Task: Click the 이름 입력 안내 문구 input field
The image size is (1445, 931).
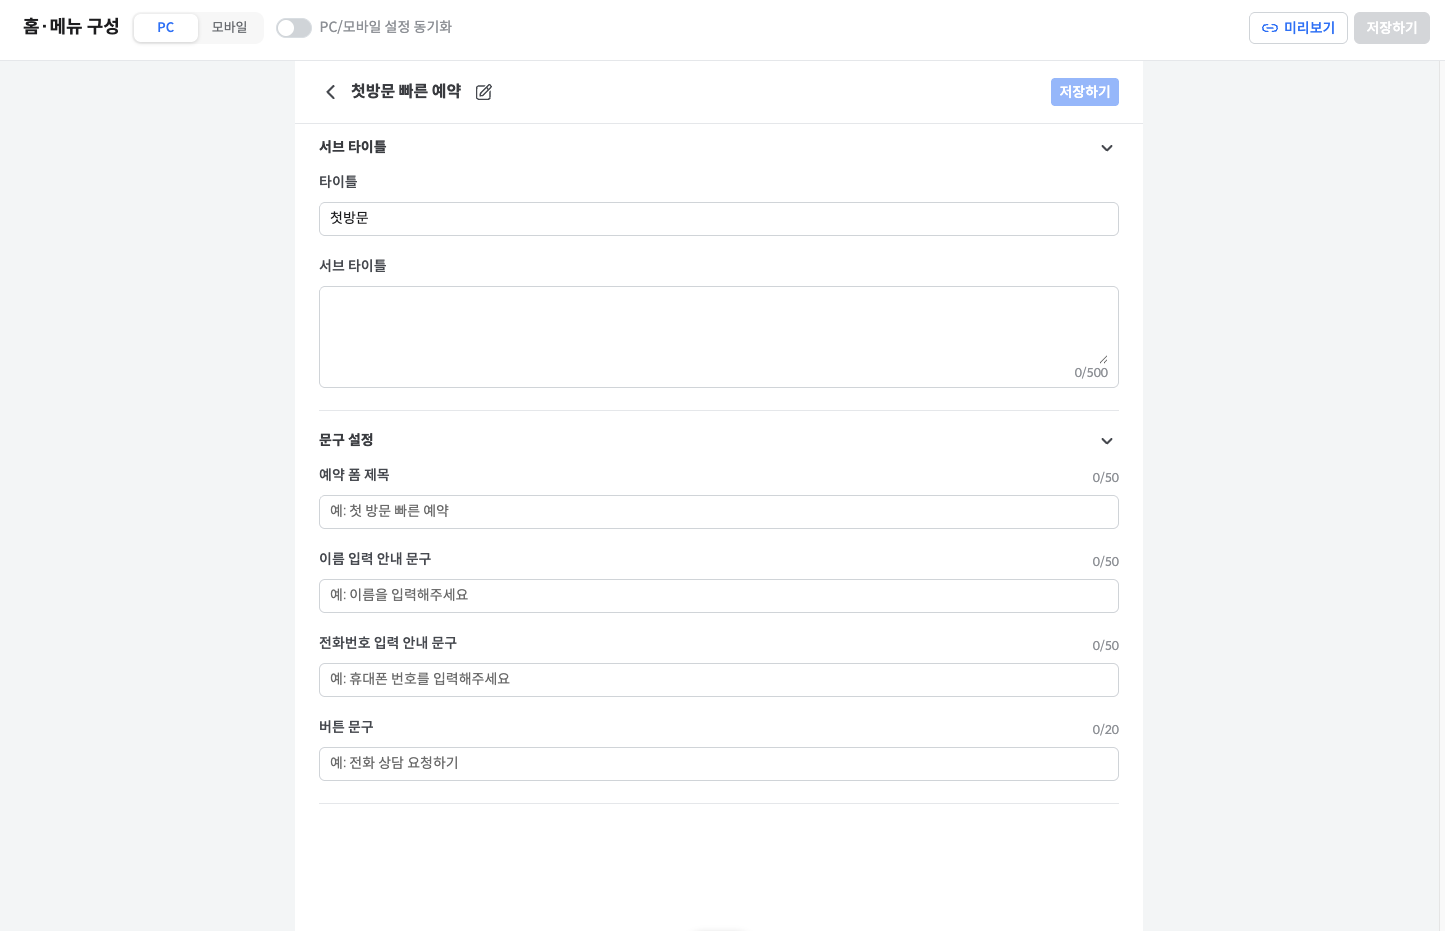Action: (x=719, y=596)
